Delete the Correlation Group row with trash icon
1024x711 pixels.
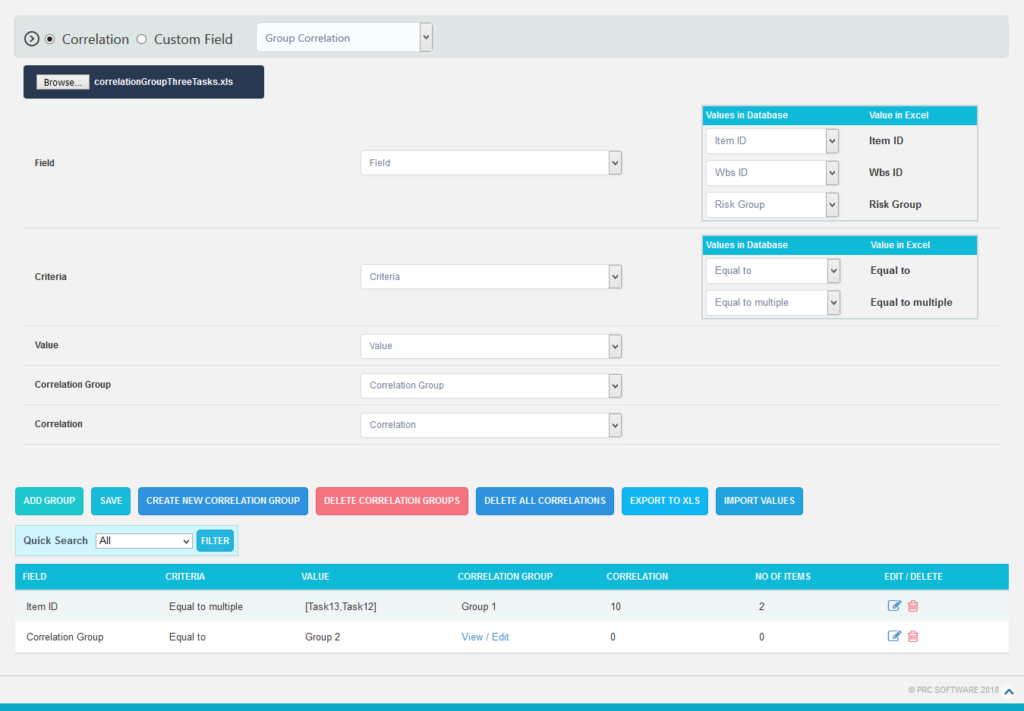[x=913, y=637]
